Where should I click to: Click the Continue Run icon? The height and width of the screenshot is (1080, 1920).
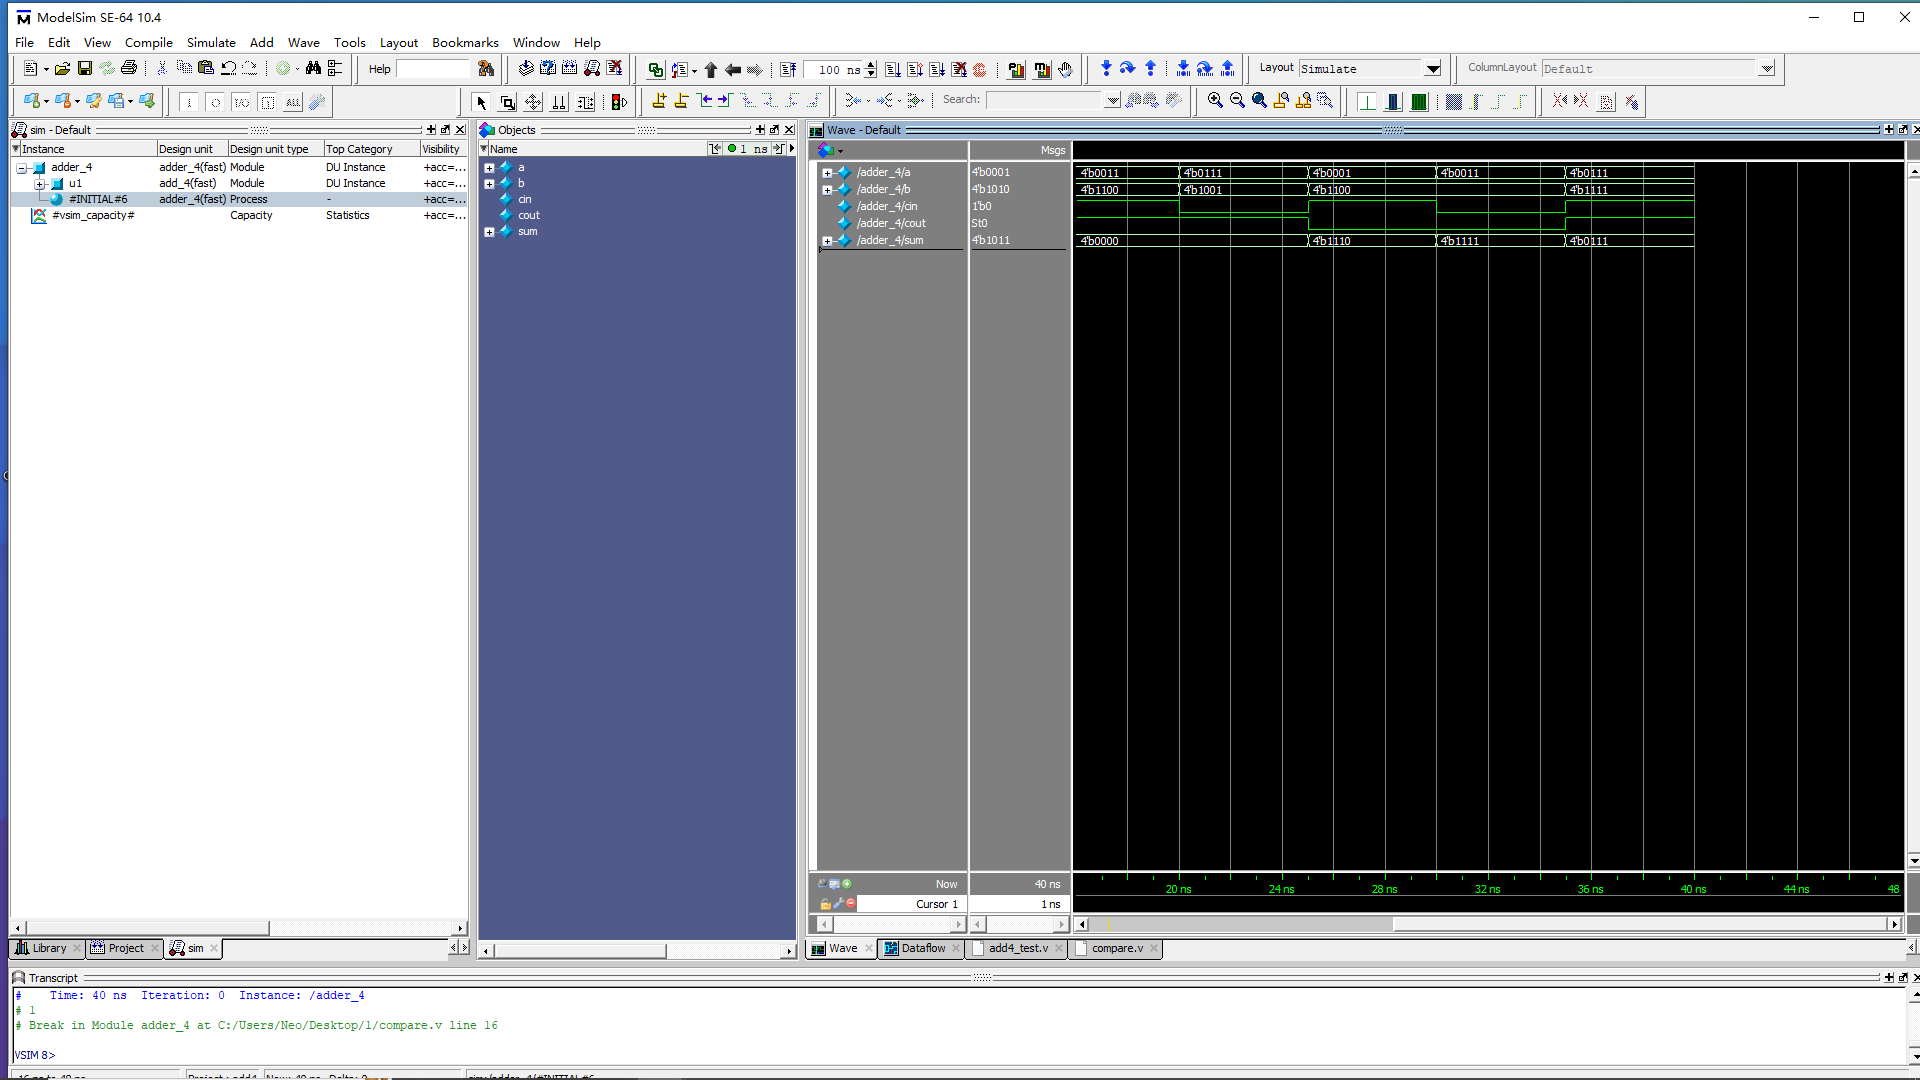click(x=915, y=69)
